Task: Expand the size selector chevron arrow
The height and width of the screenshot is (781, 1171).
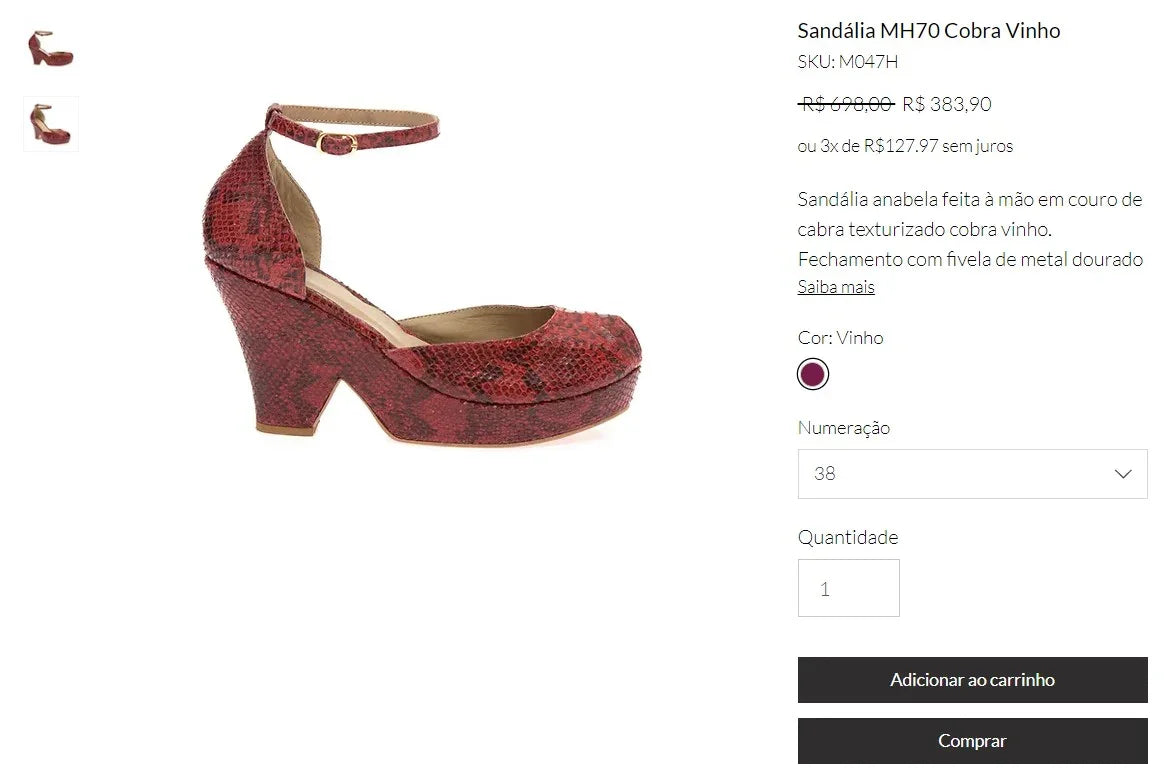Action: pyautogui.click(x=1122, y=473)
